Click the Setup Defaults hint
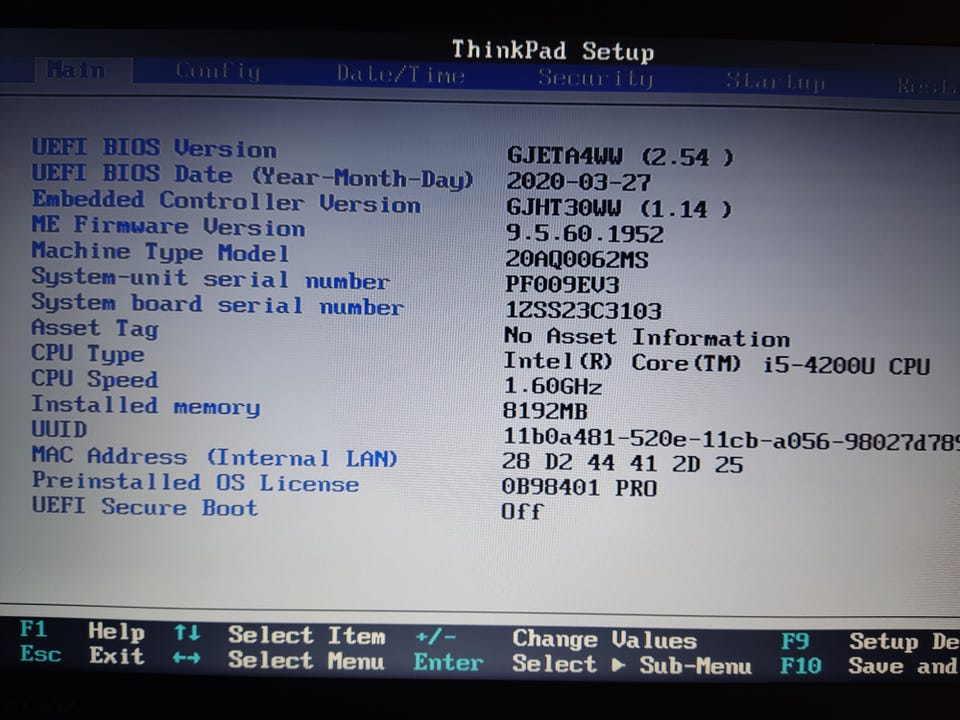 (x=904, y=642)
